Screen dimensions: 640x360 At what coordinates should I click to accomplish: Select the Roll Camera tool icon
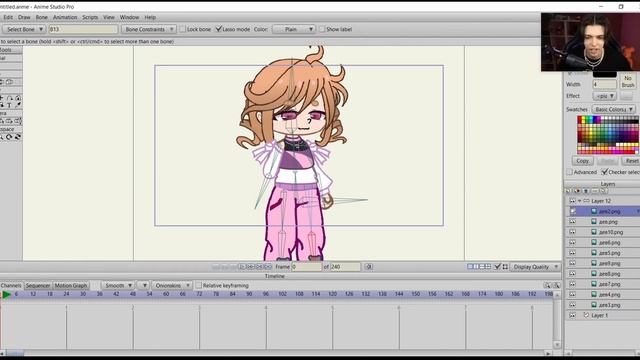(9, 121)
